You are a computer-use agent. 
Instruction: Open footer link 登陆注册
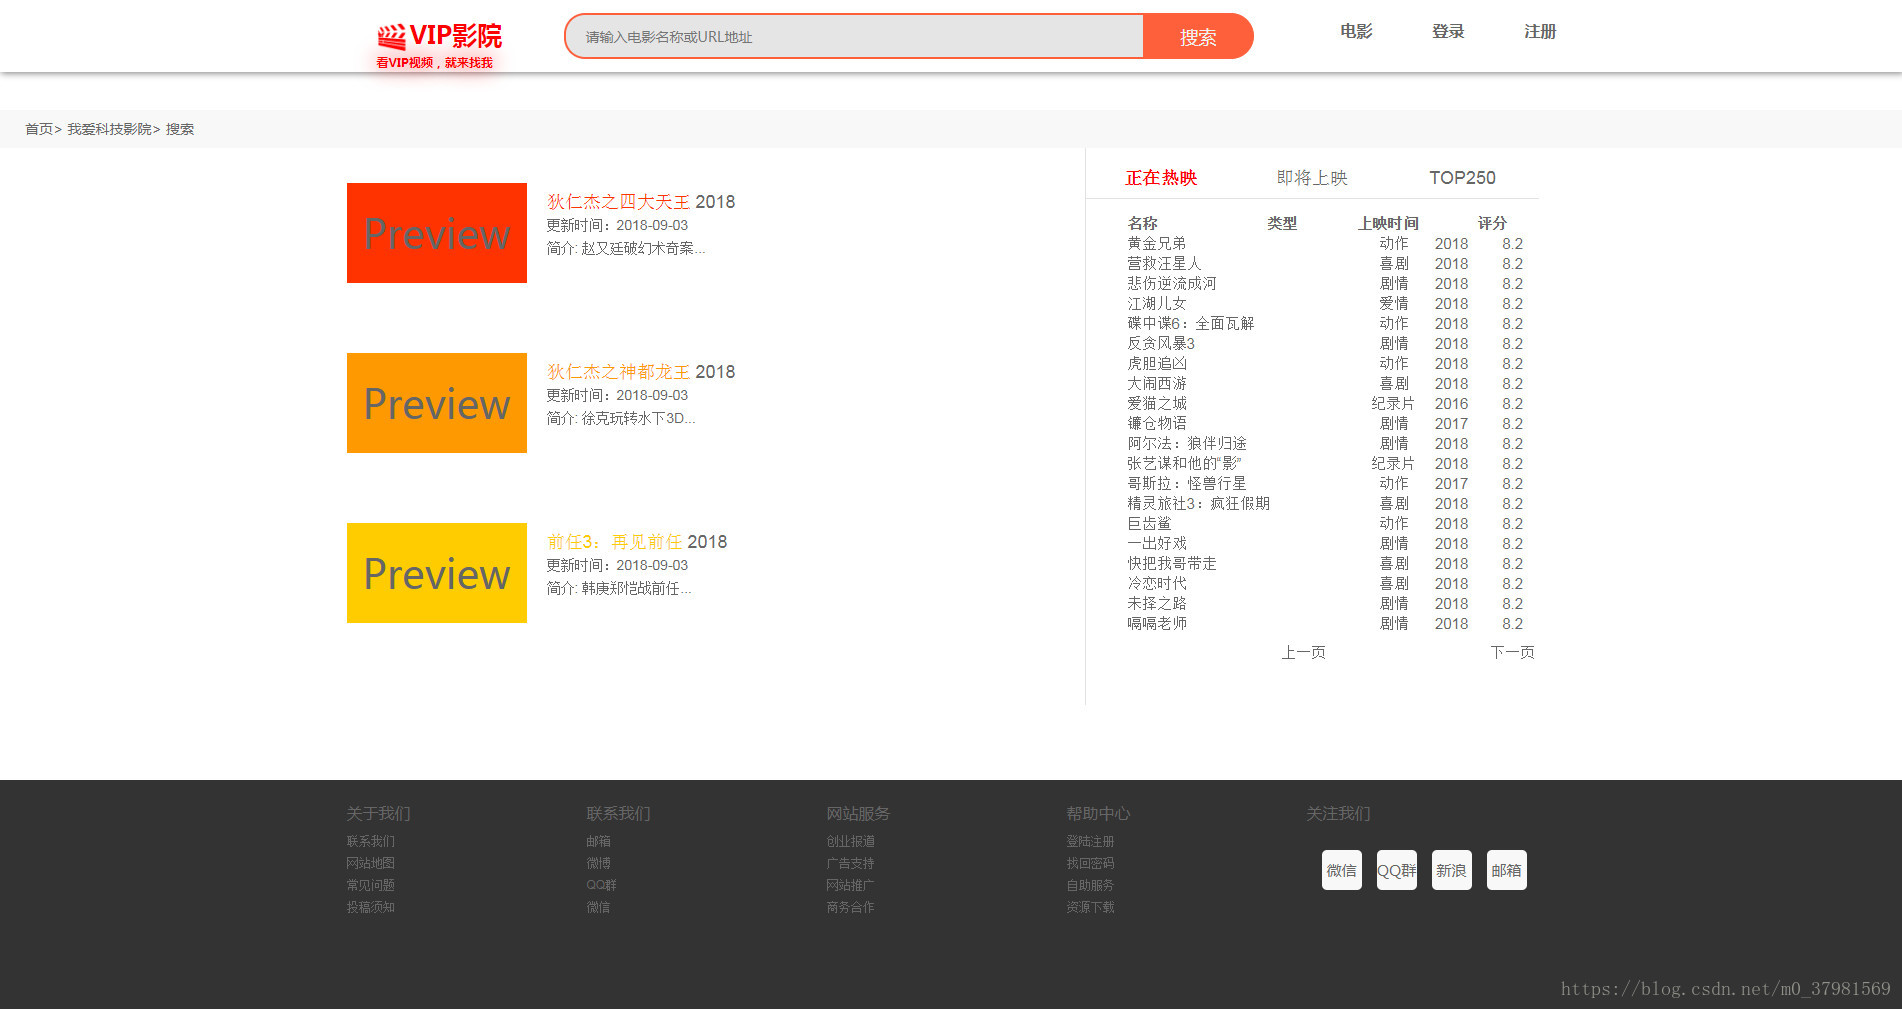pos(1091,841)
